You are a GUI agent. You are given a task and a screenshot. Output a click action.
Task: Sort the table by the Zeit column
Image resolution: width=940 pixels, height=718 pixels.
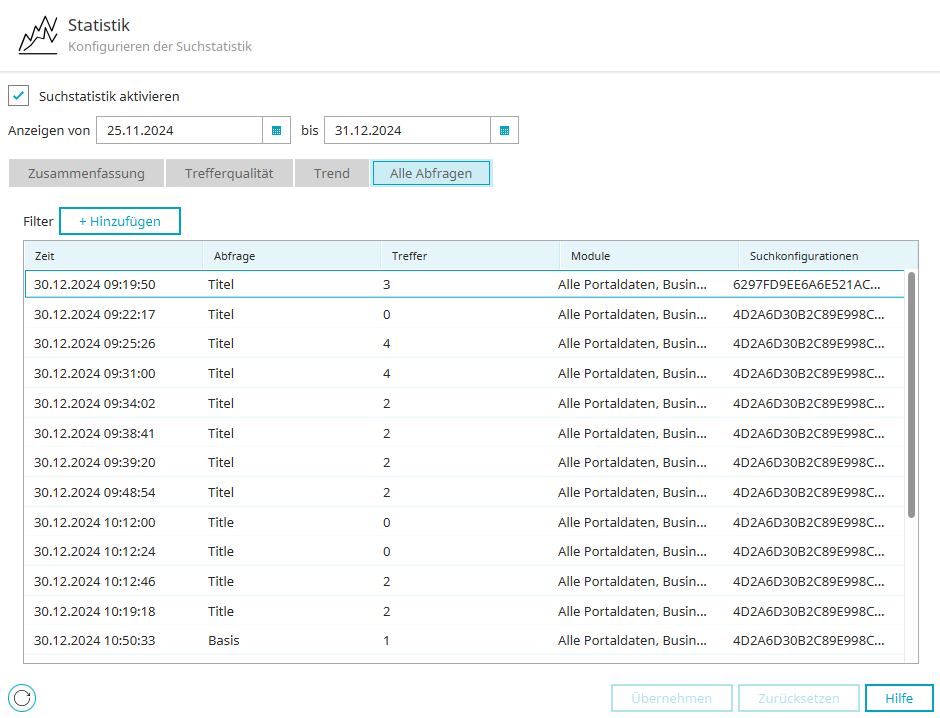(x=113, y=256)
